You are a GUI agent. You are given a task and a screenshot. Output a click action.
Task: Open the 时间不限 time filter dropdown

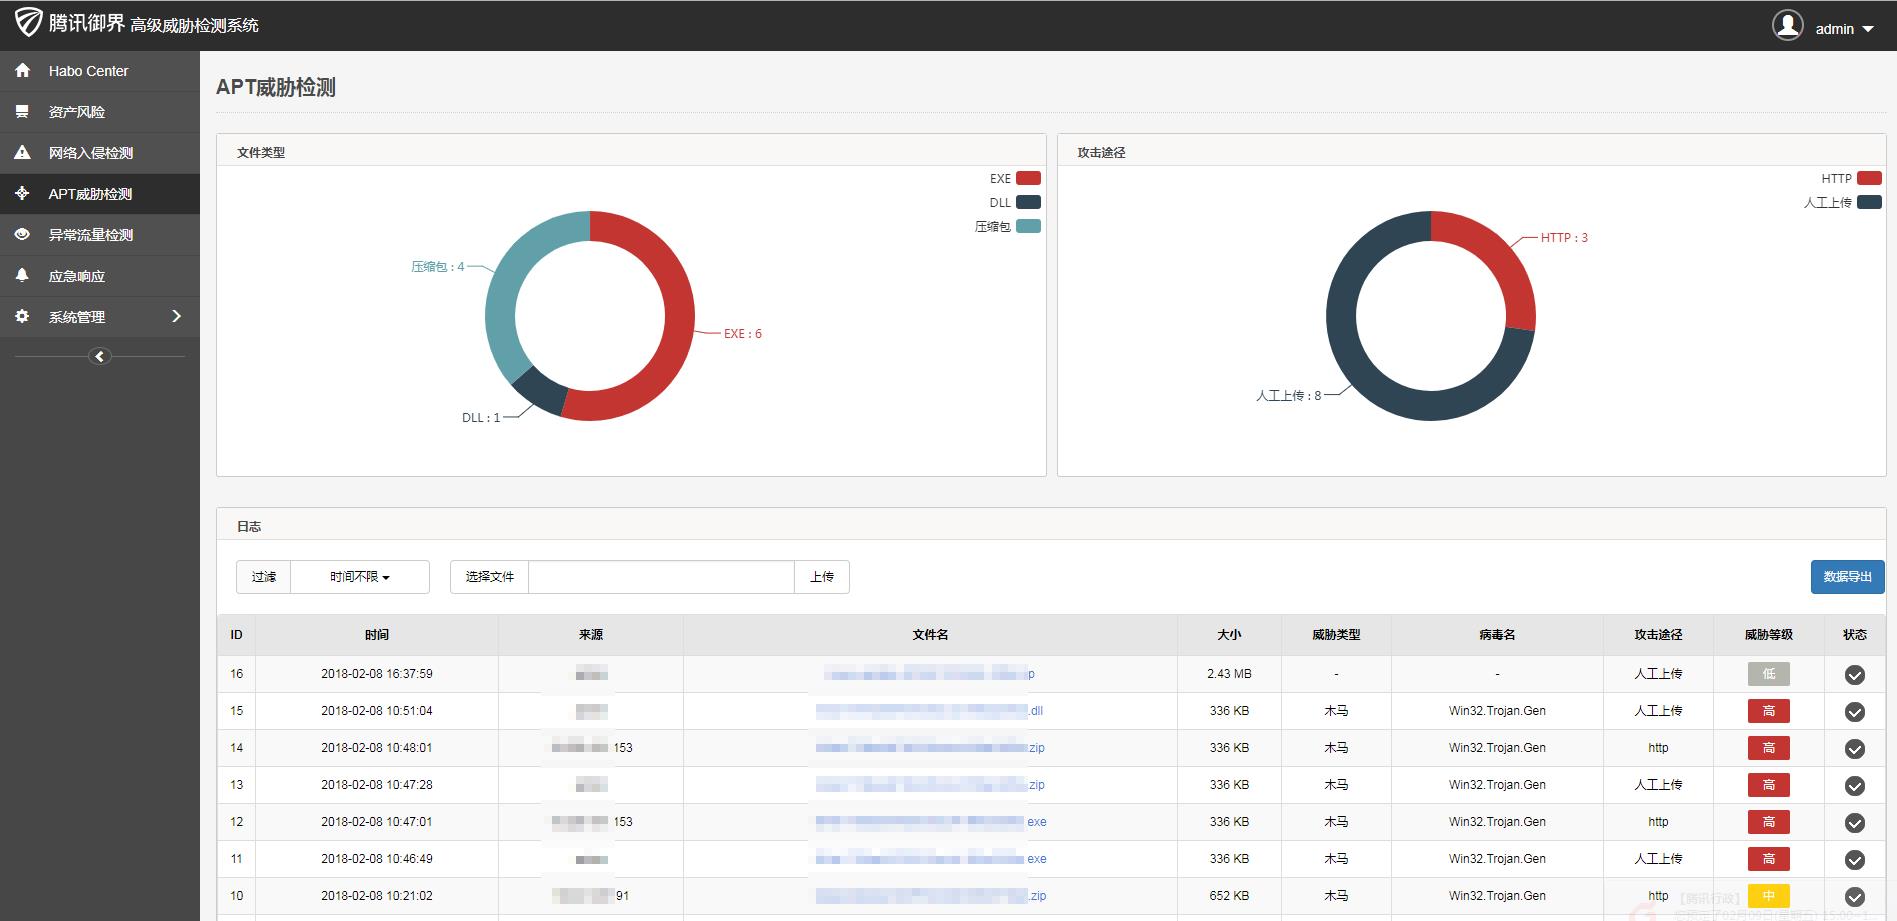tap(360, 577)
